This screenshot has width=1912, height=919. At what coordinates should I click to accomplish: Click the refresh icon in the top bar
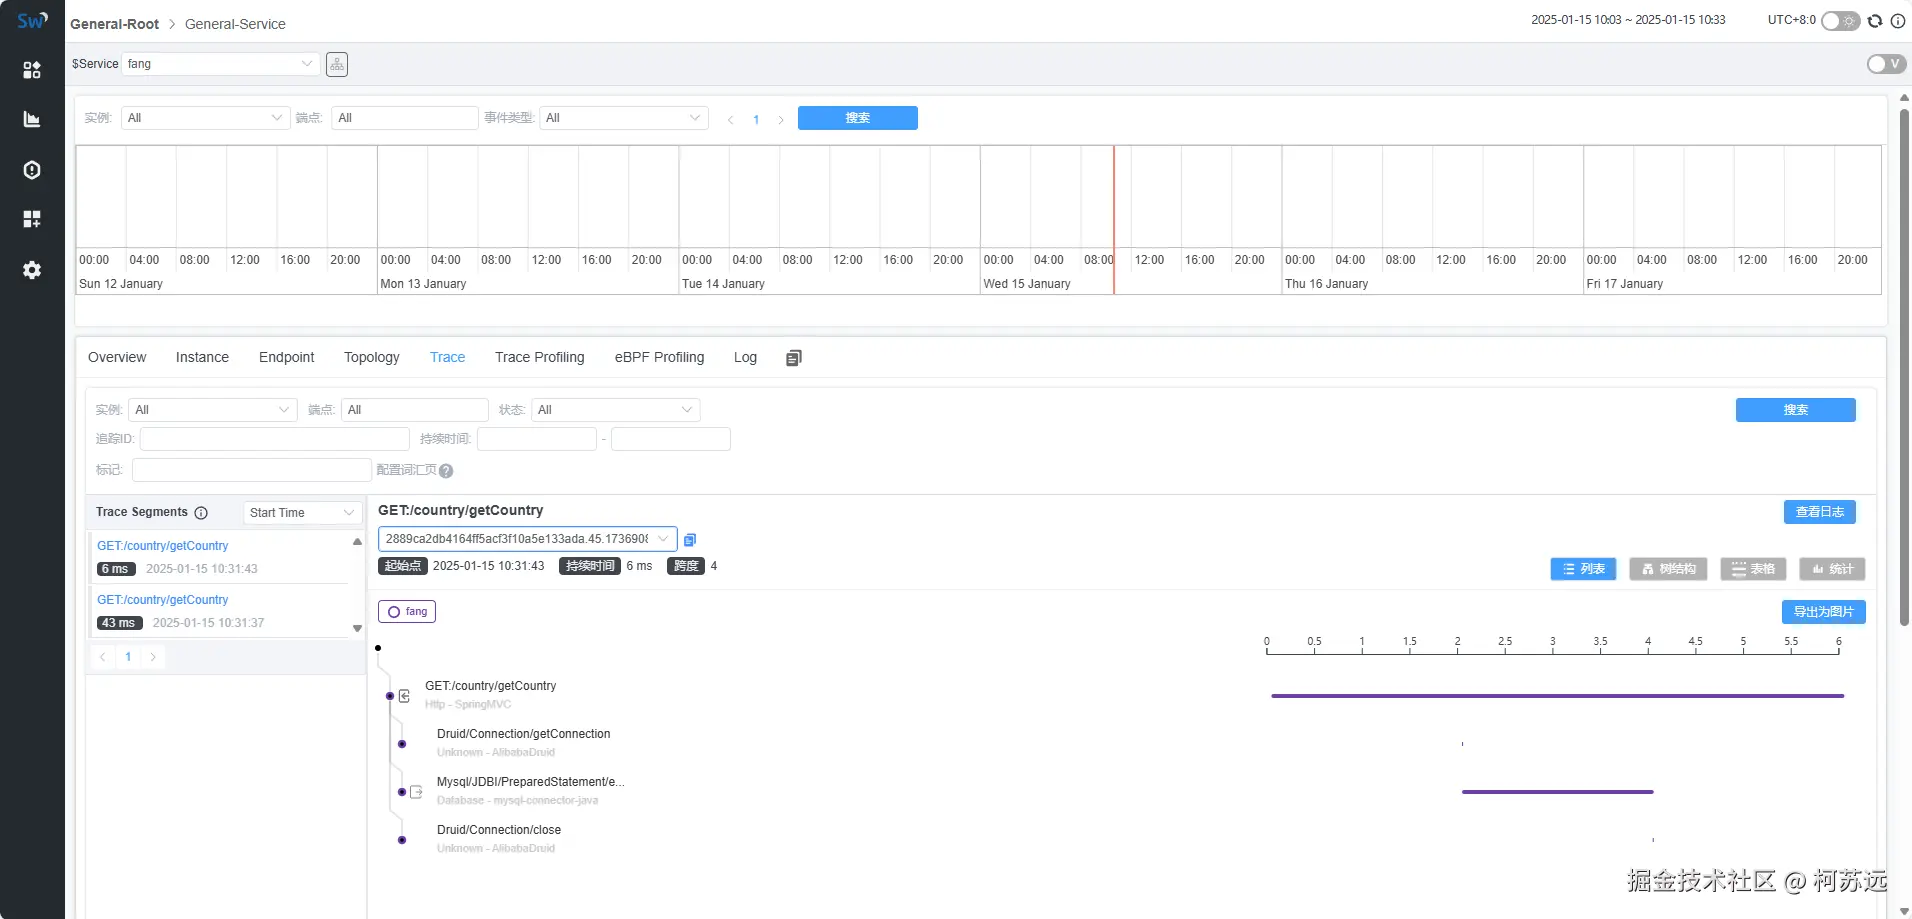pyautogui.click(x=1875, y=21)
